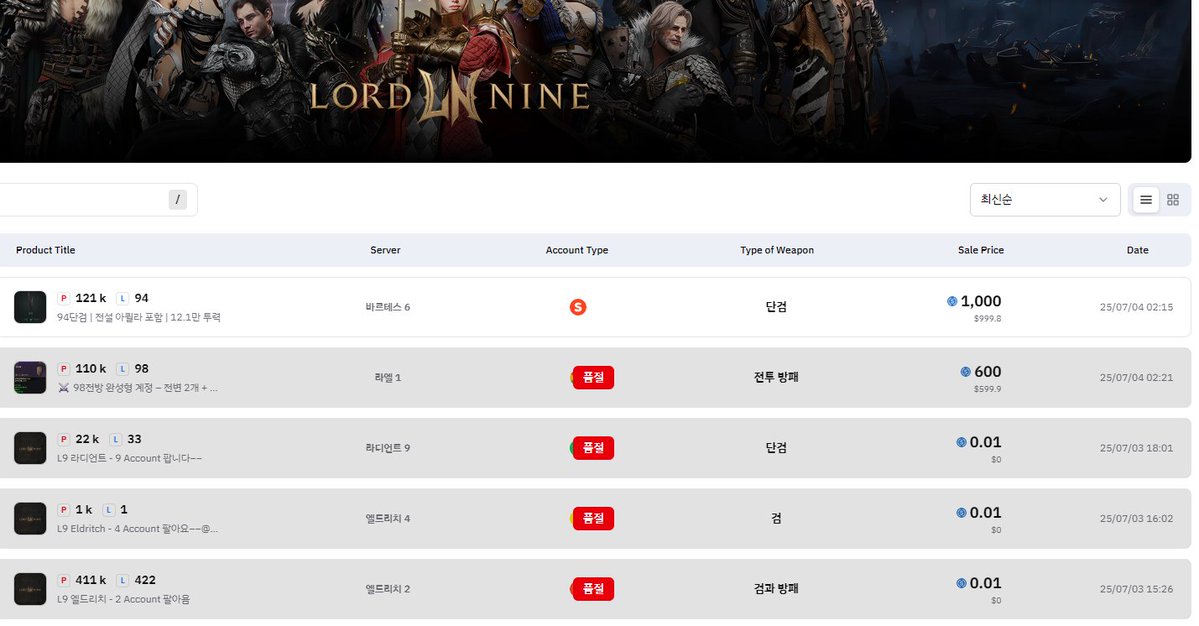Click coin icon in the 엘드리치 2 row
The width and height of the screenshot is (1199, 626).
[x=961, y=582]
